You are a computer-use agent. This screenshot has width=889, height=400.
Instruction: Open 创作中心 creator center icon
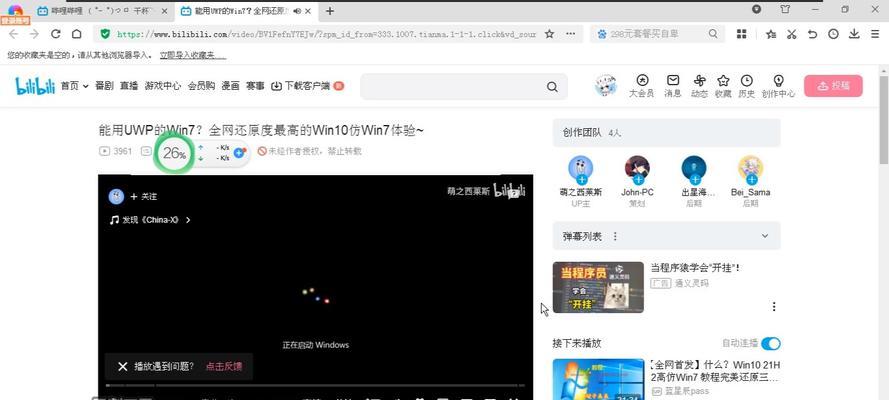pos(778,86)
